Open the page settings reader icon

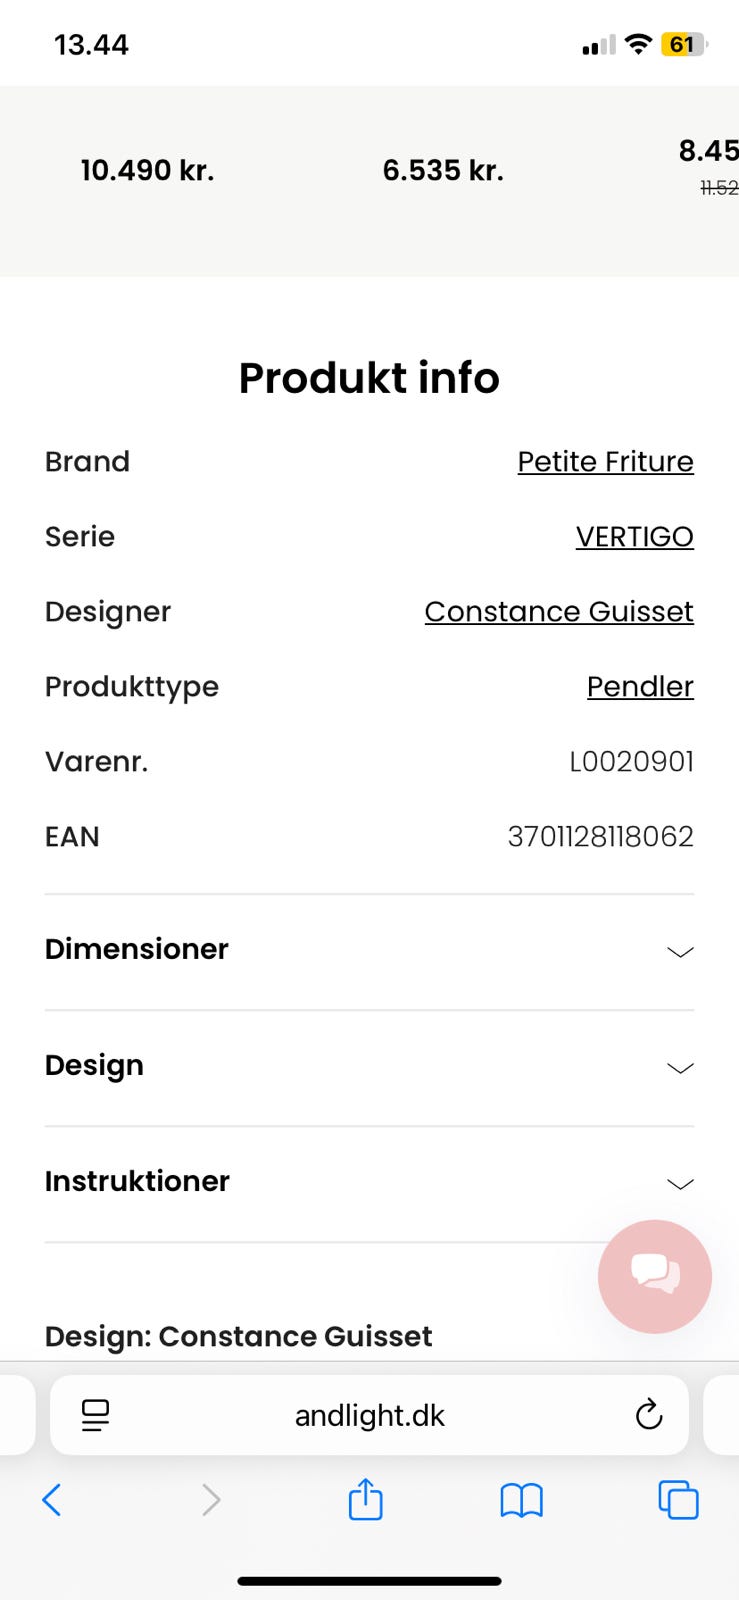[96, 1414]
